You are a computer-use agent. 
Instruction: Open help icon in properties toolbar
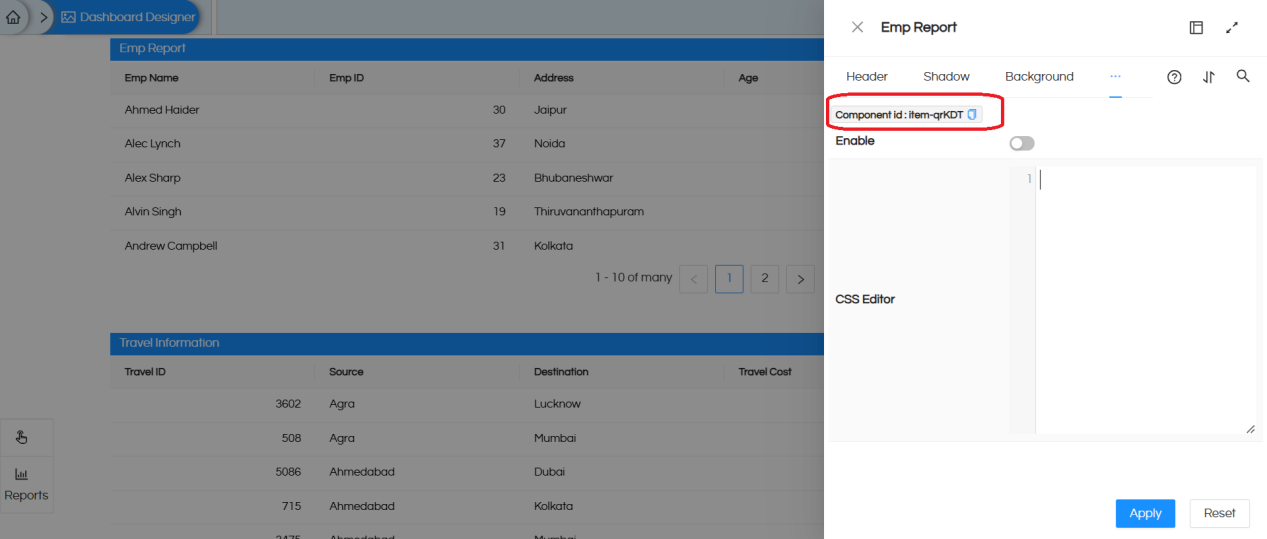click(1175, 77)
